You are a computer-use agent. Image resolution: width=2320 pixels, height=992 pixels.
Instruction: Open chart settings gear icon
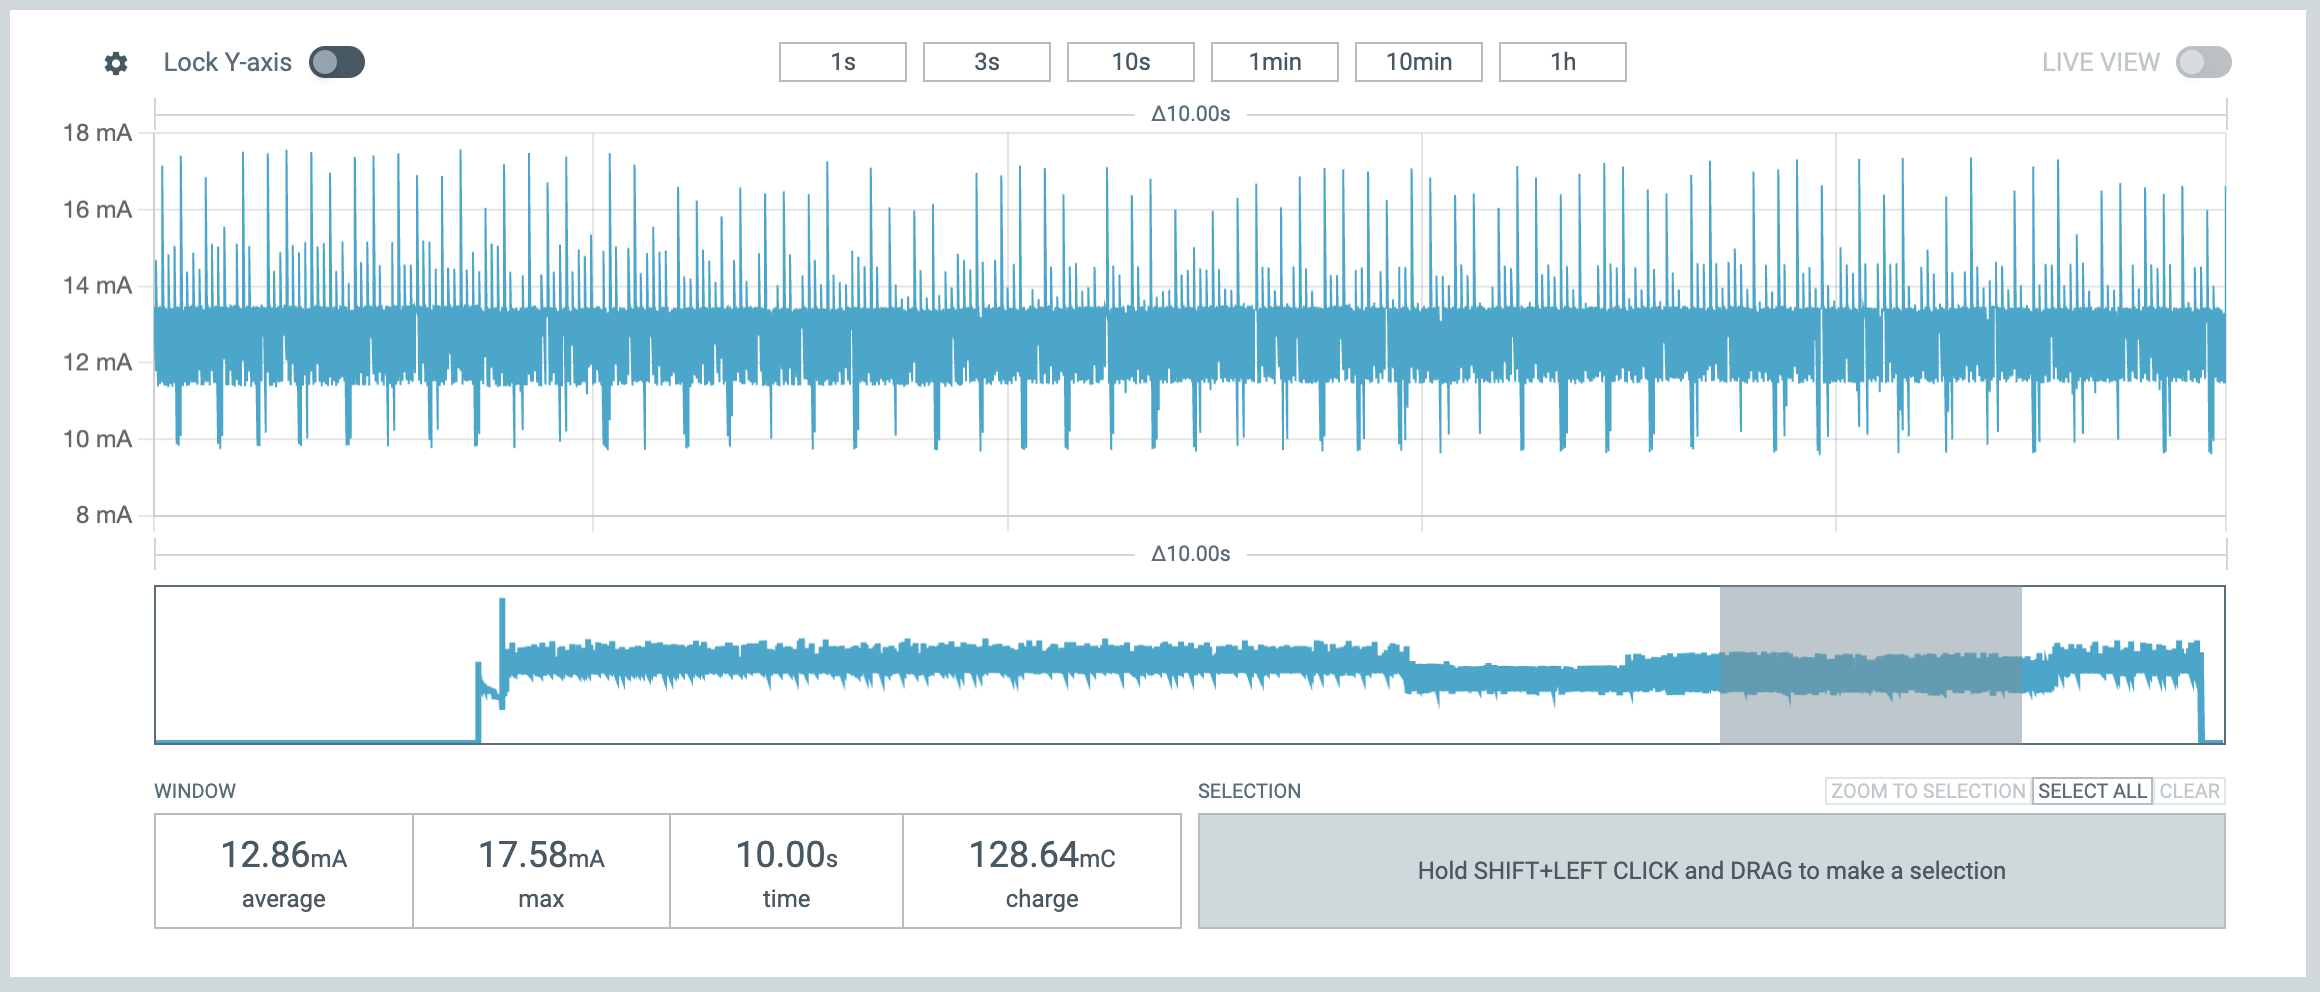tap(116, 63)
